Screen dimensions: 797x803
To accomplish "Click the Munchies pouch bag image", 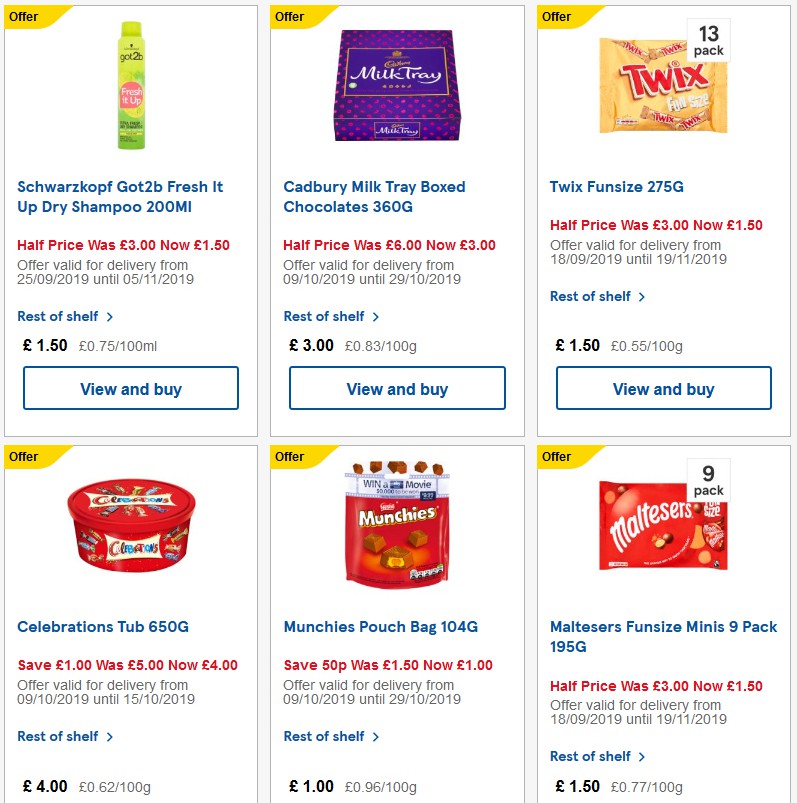I will coord(397,525).
